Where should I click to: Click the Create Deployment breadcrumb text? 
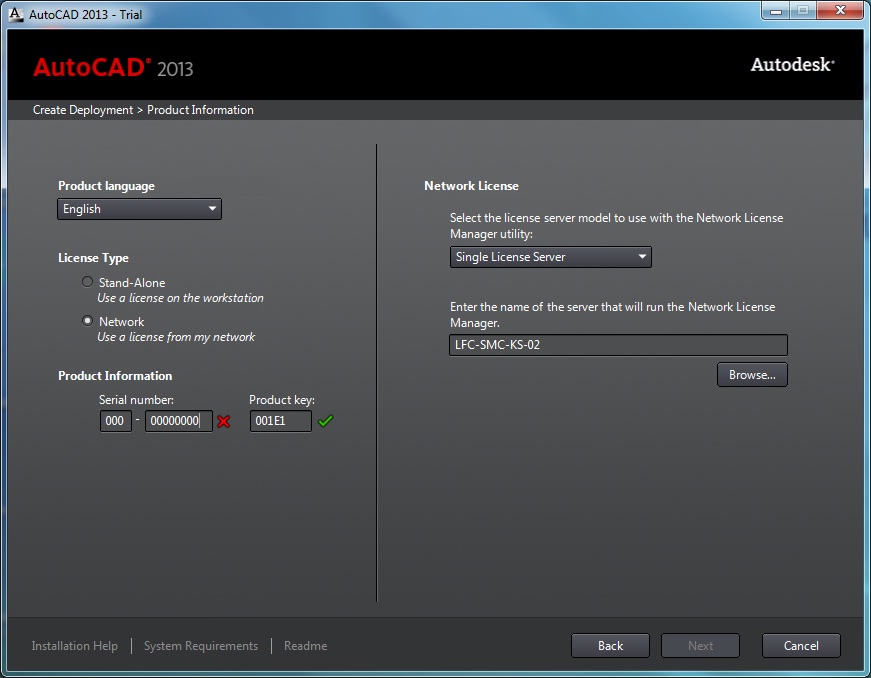pos(83,110)
